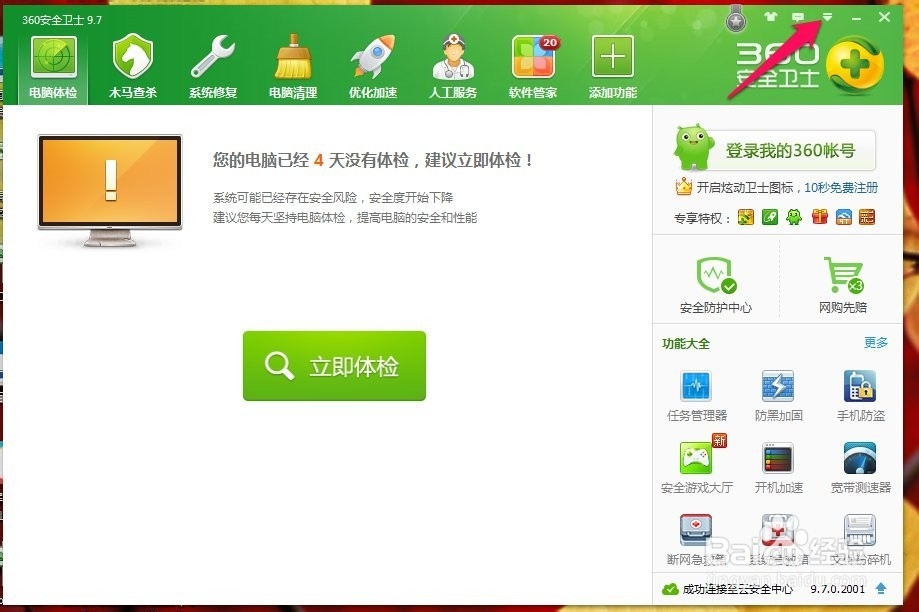
Task: Launch 开机加速 tool
Action: (778, 467)
